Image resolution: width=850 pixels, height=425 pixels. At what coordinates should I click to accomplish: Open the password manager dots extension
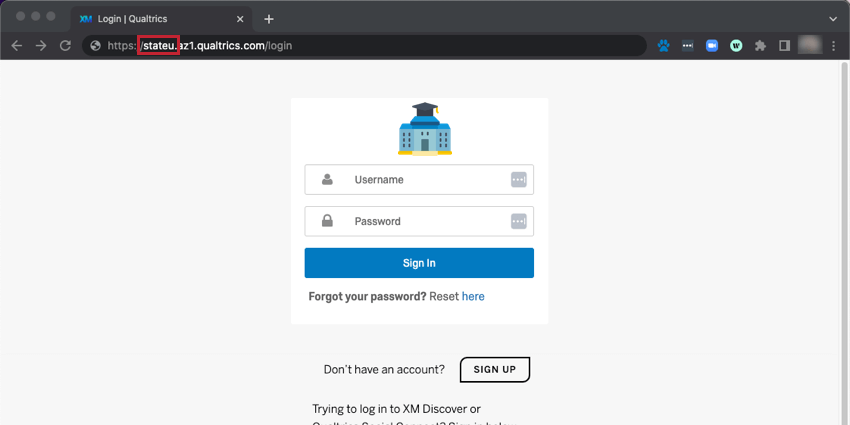tap(687, 46)
